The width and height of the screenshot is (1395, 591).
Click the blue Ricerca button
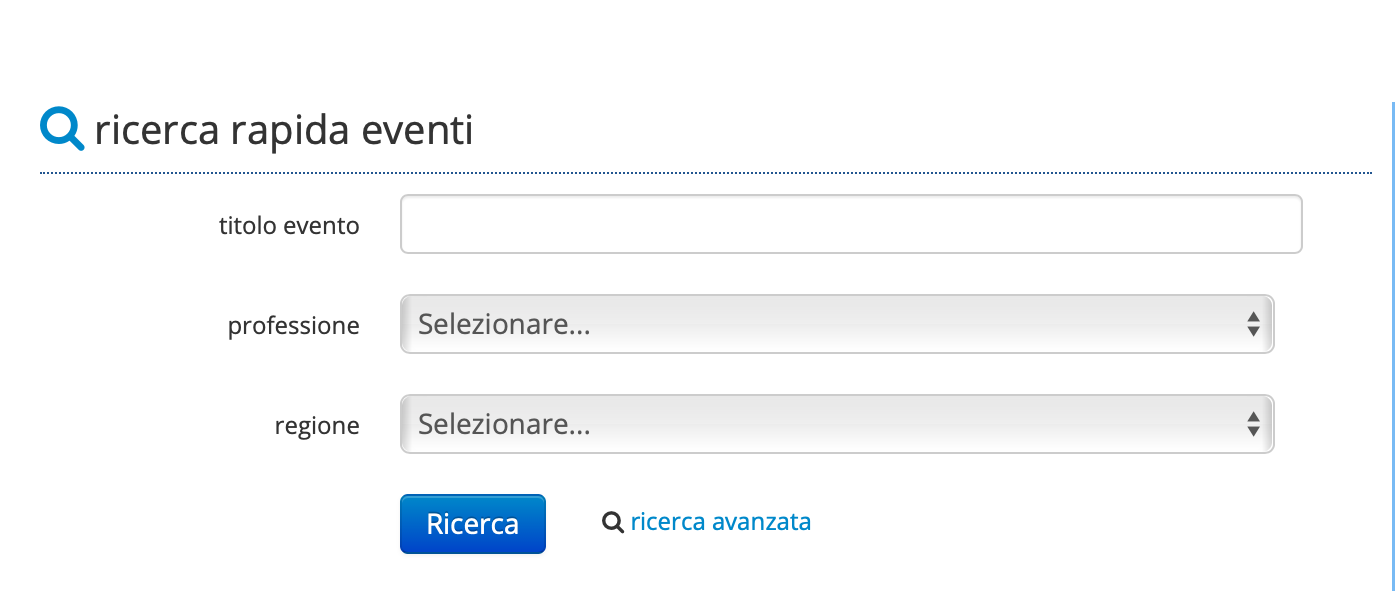473,524
